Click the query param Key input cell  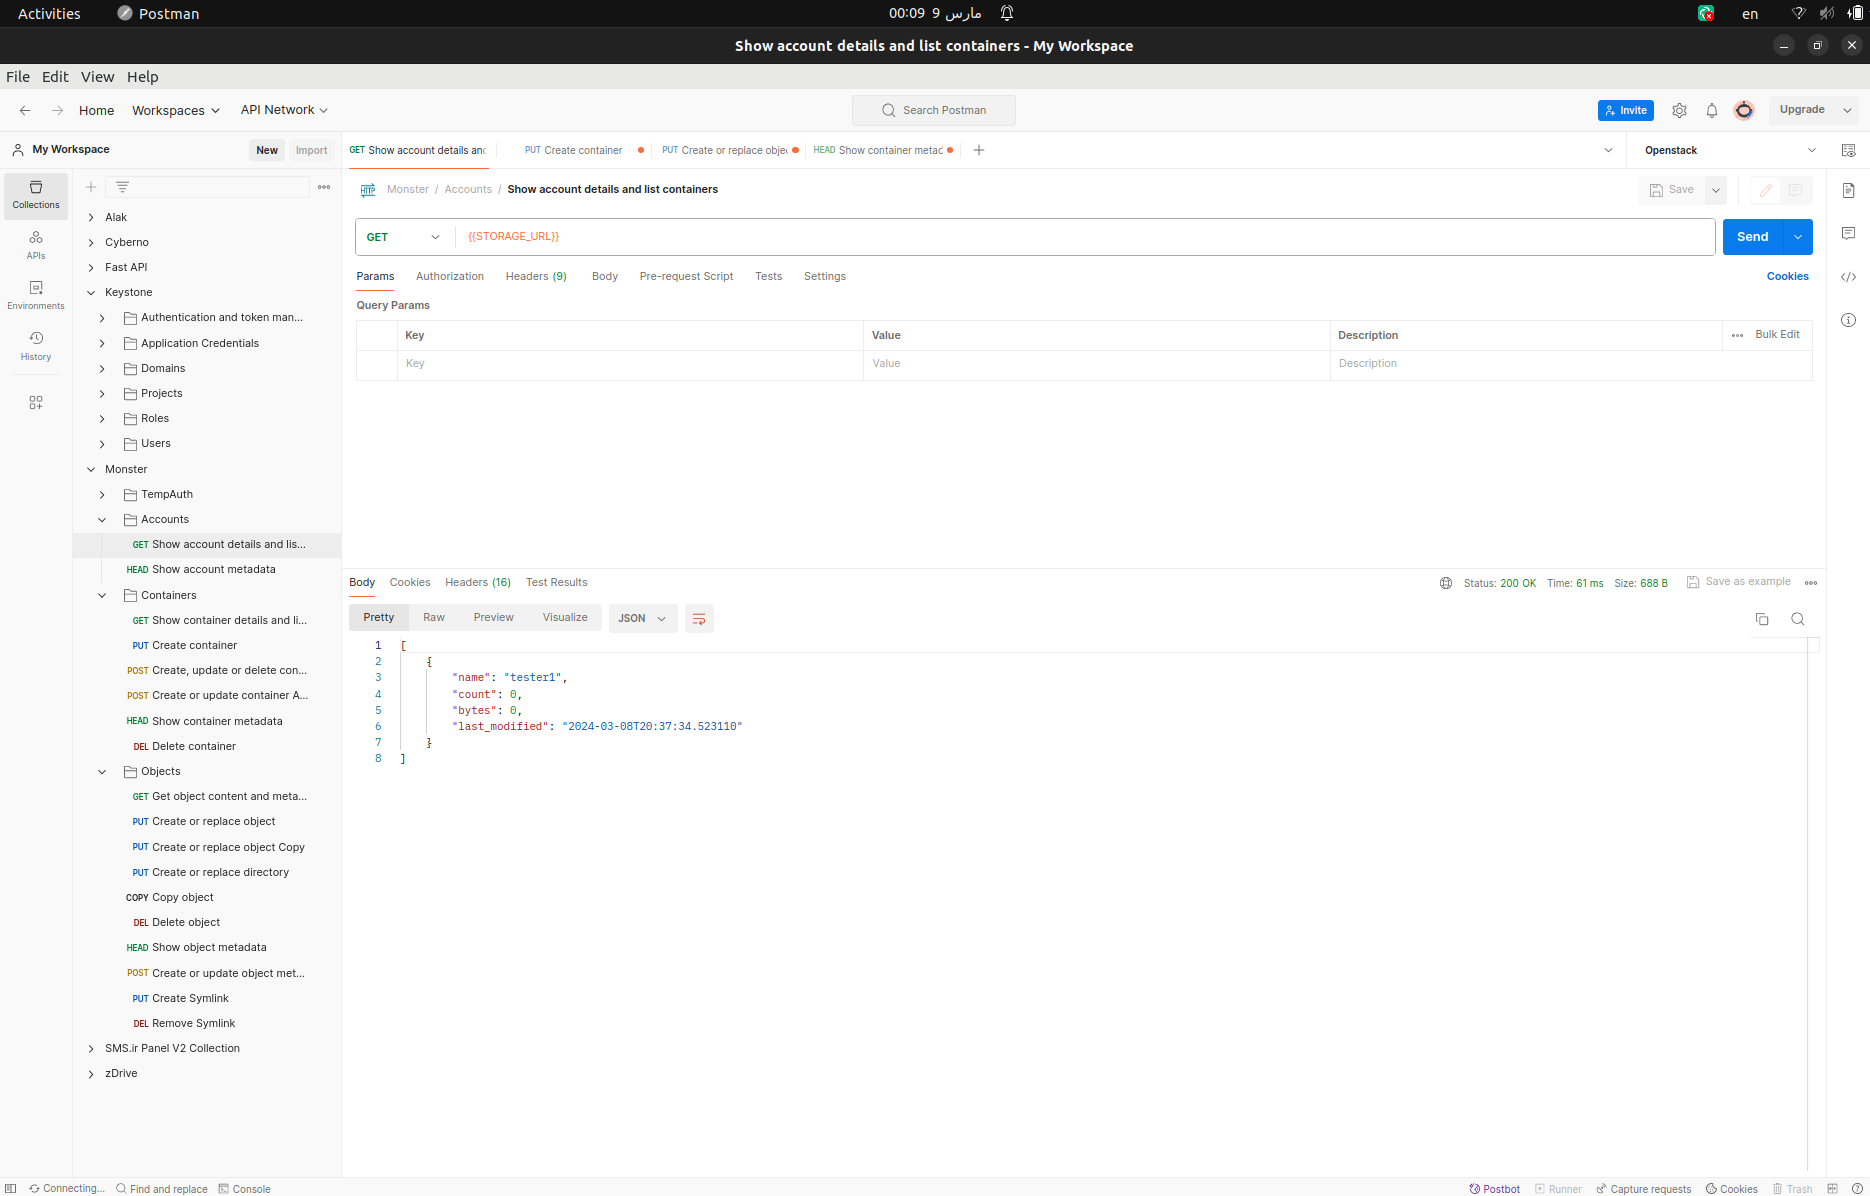[630, 364]
